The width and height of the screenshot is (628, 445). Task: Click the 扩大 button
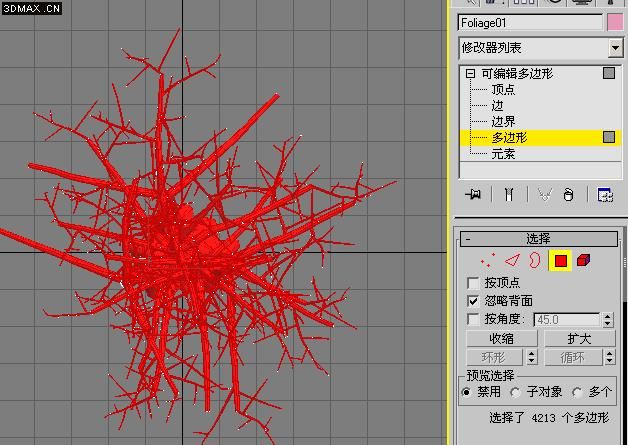pos(580,339)
